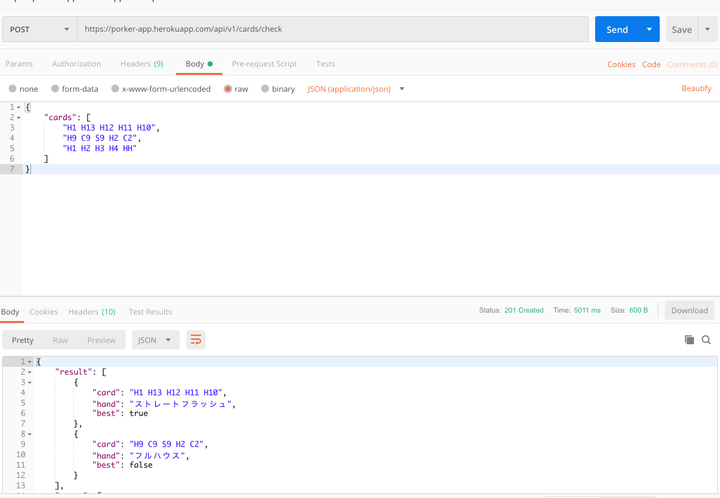Viewport: 720px width, 498px height.
Task: Open the Save options dropdown arrow
Action: (708, 29)
